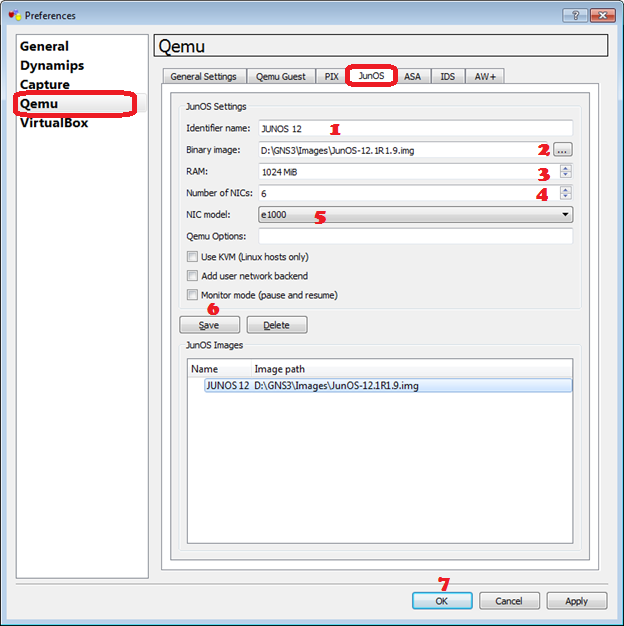Open the IDS tab
Screen dimensions: 624x626
coord(448,76)
